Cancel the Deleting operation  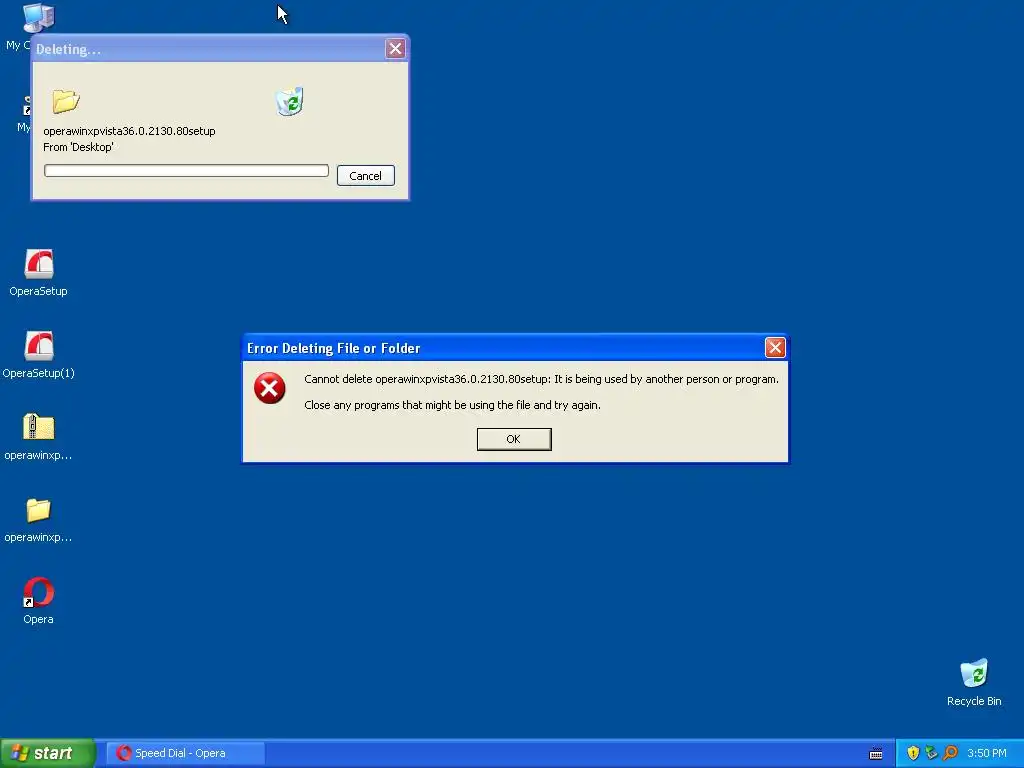pos(366,176)
